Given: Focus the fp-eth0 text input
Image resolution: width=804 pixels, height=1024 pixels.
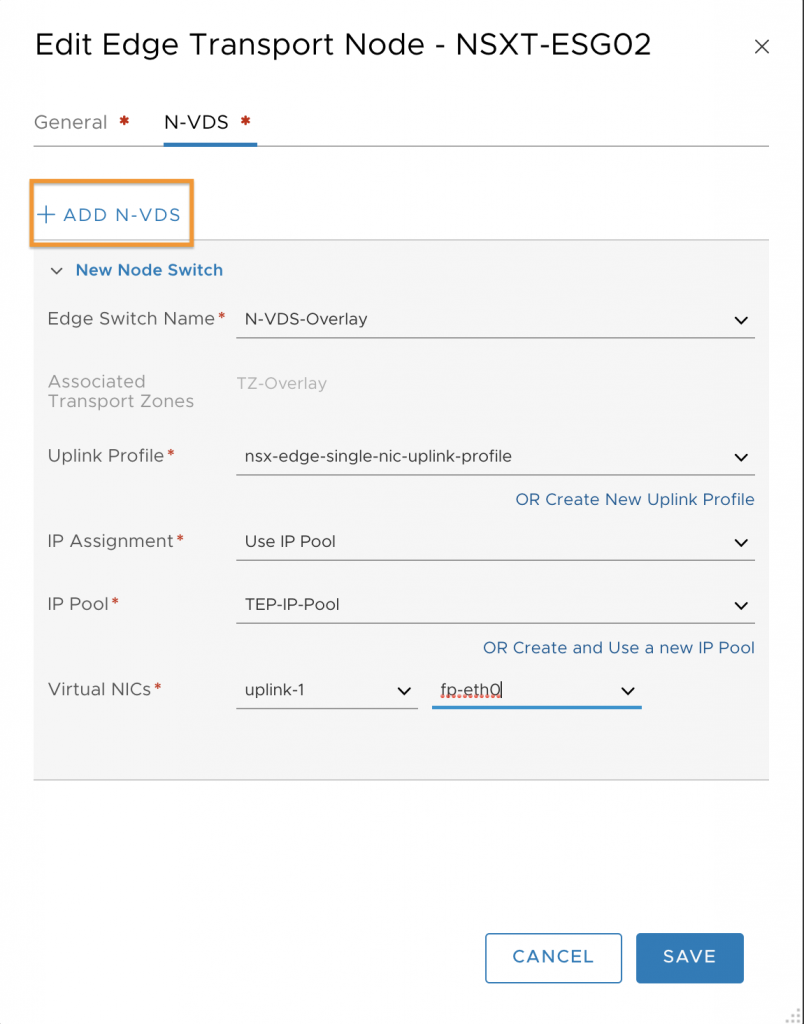Looking at the screenshot, I should (x=526, y=690).
